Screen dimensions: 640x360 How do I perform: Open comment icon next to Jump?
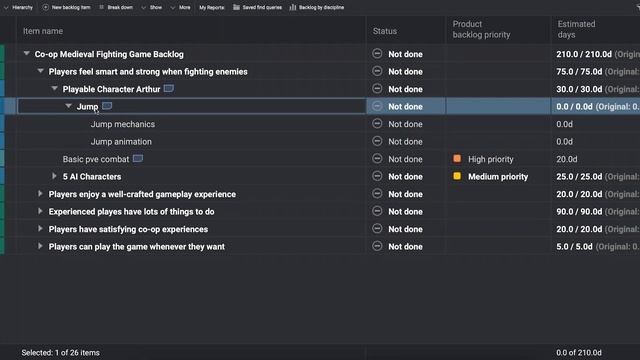click(x=107, y=106)
